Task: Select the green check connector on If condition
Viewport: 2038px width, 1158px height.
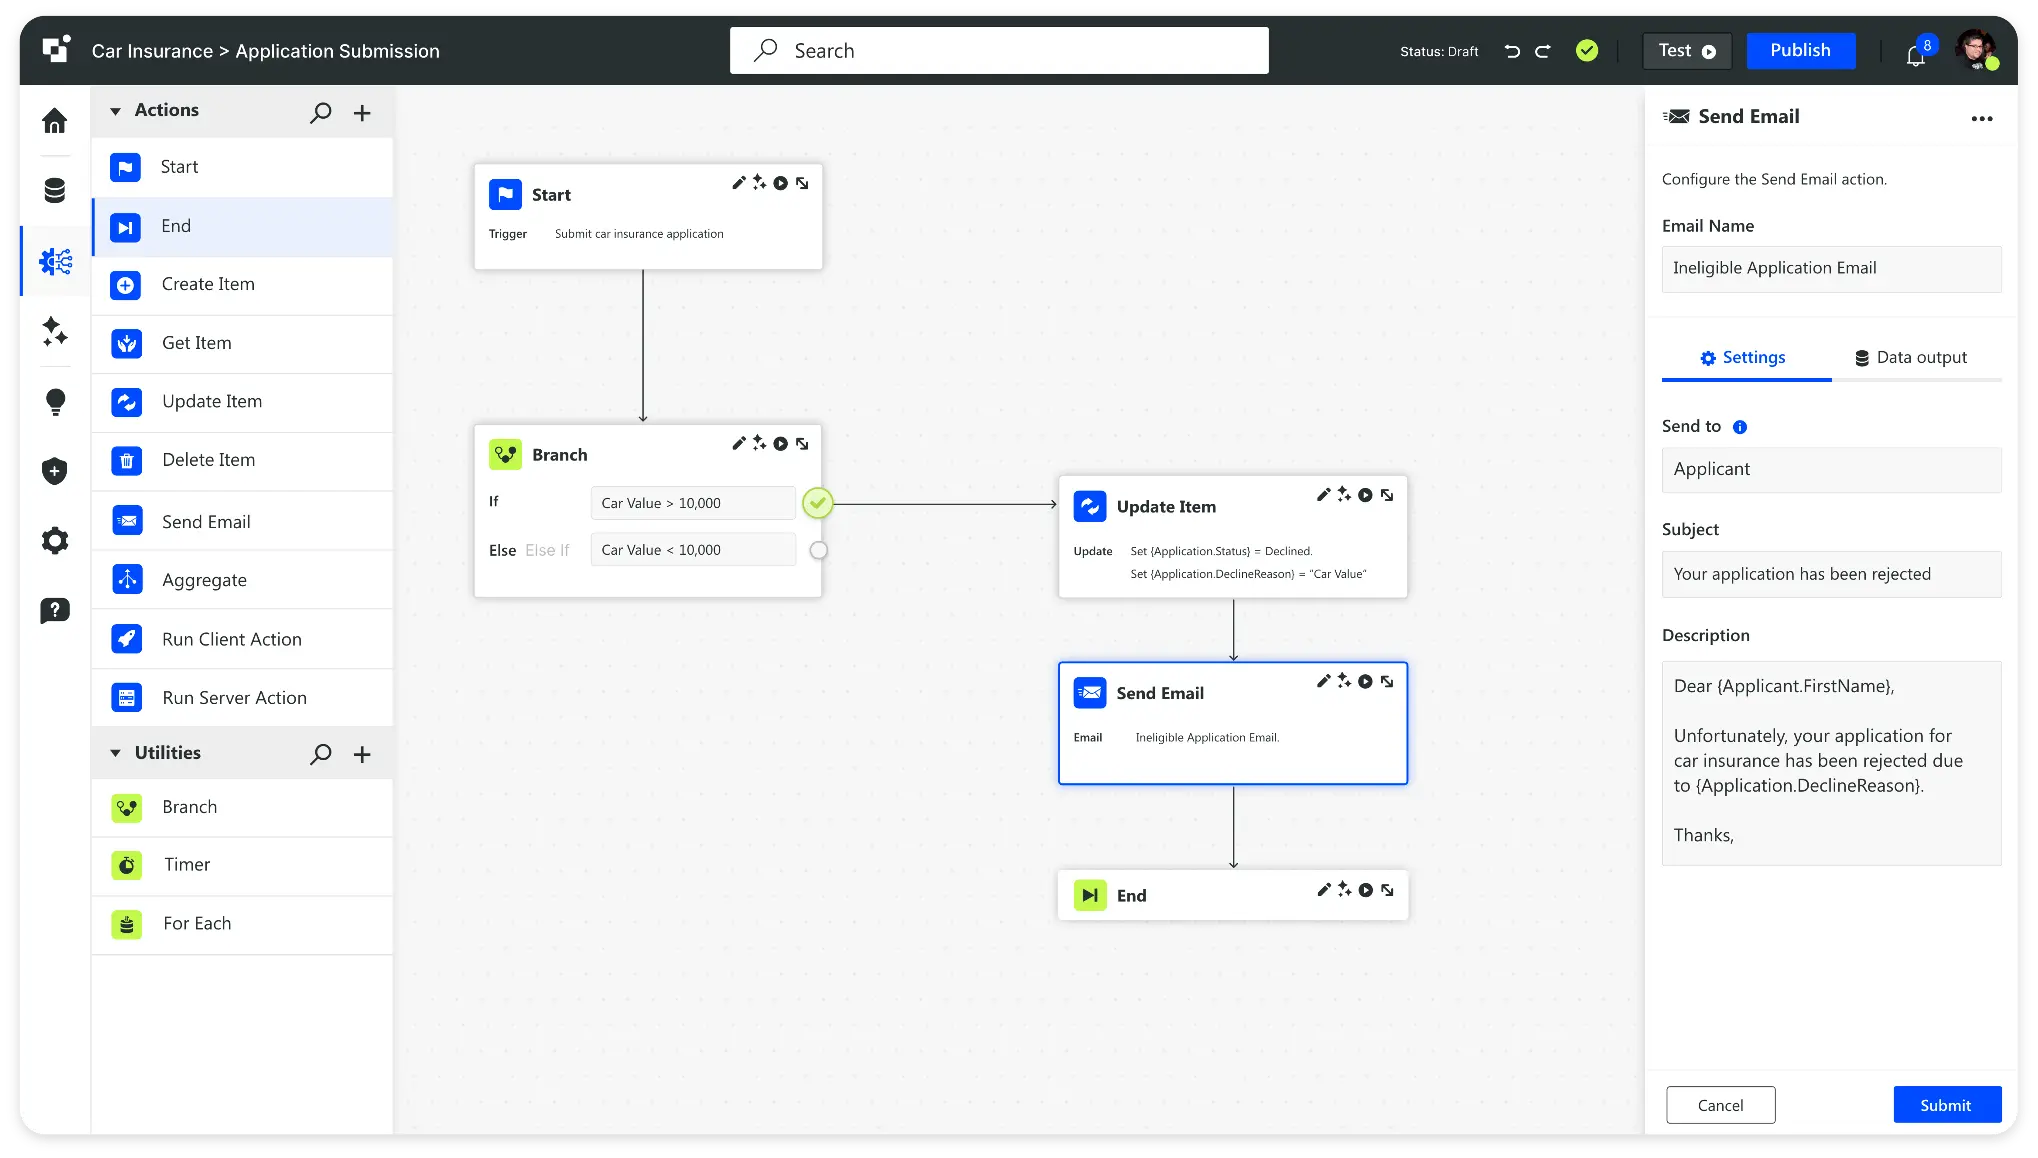Action: [x=818, y=503]
